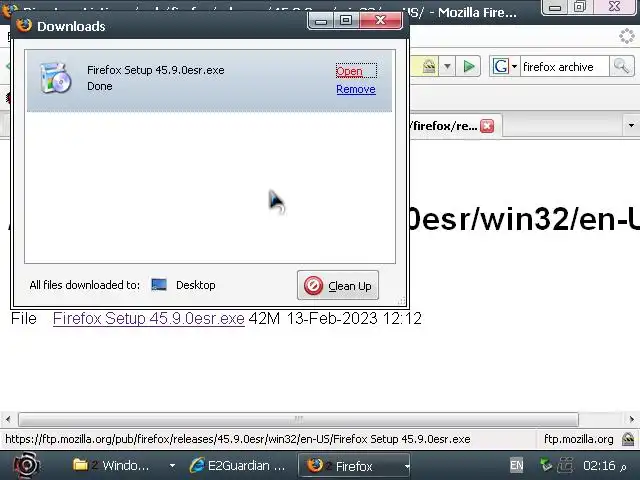This screenshot has width=640, height=480.
Task: Select the Firefox Setup installer icon
Action: pyautogui.click(x=56, y=78)
